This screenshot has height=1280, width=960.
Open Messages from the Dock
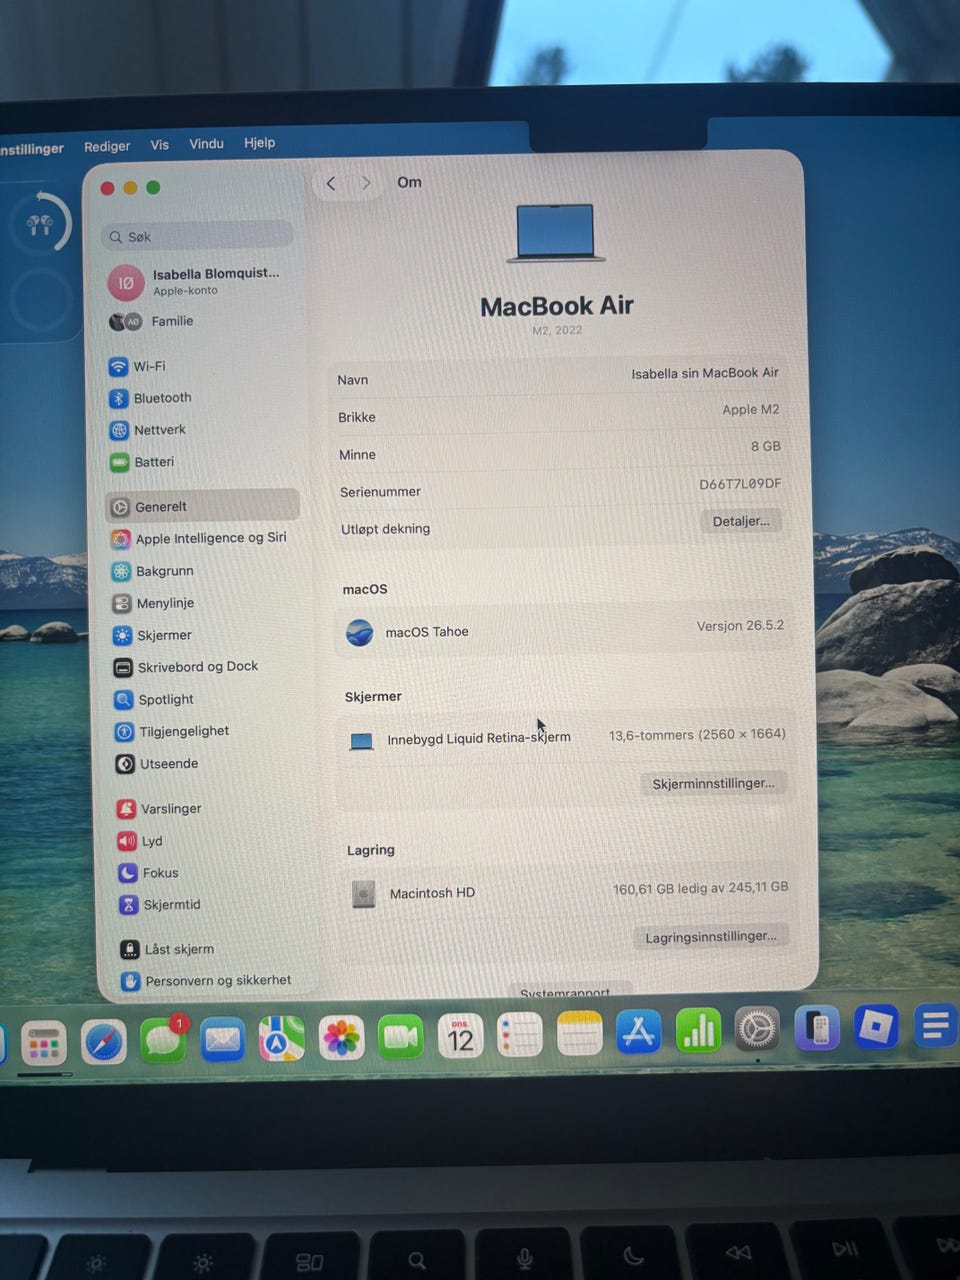(x=163, y=1040)
